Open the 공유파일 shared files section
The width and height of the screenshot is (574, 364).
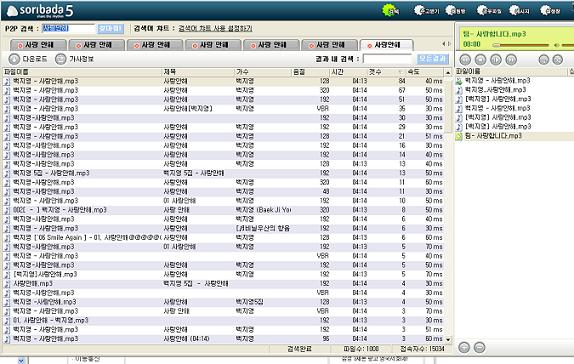(489, 10)
